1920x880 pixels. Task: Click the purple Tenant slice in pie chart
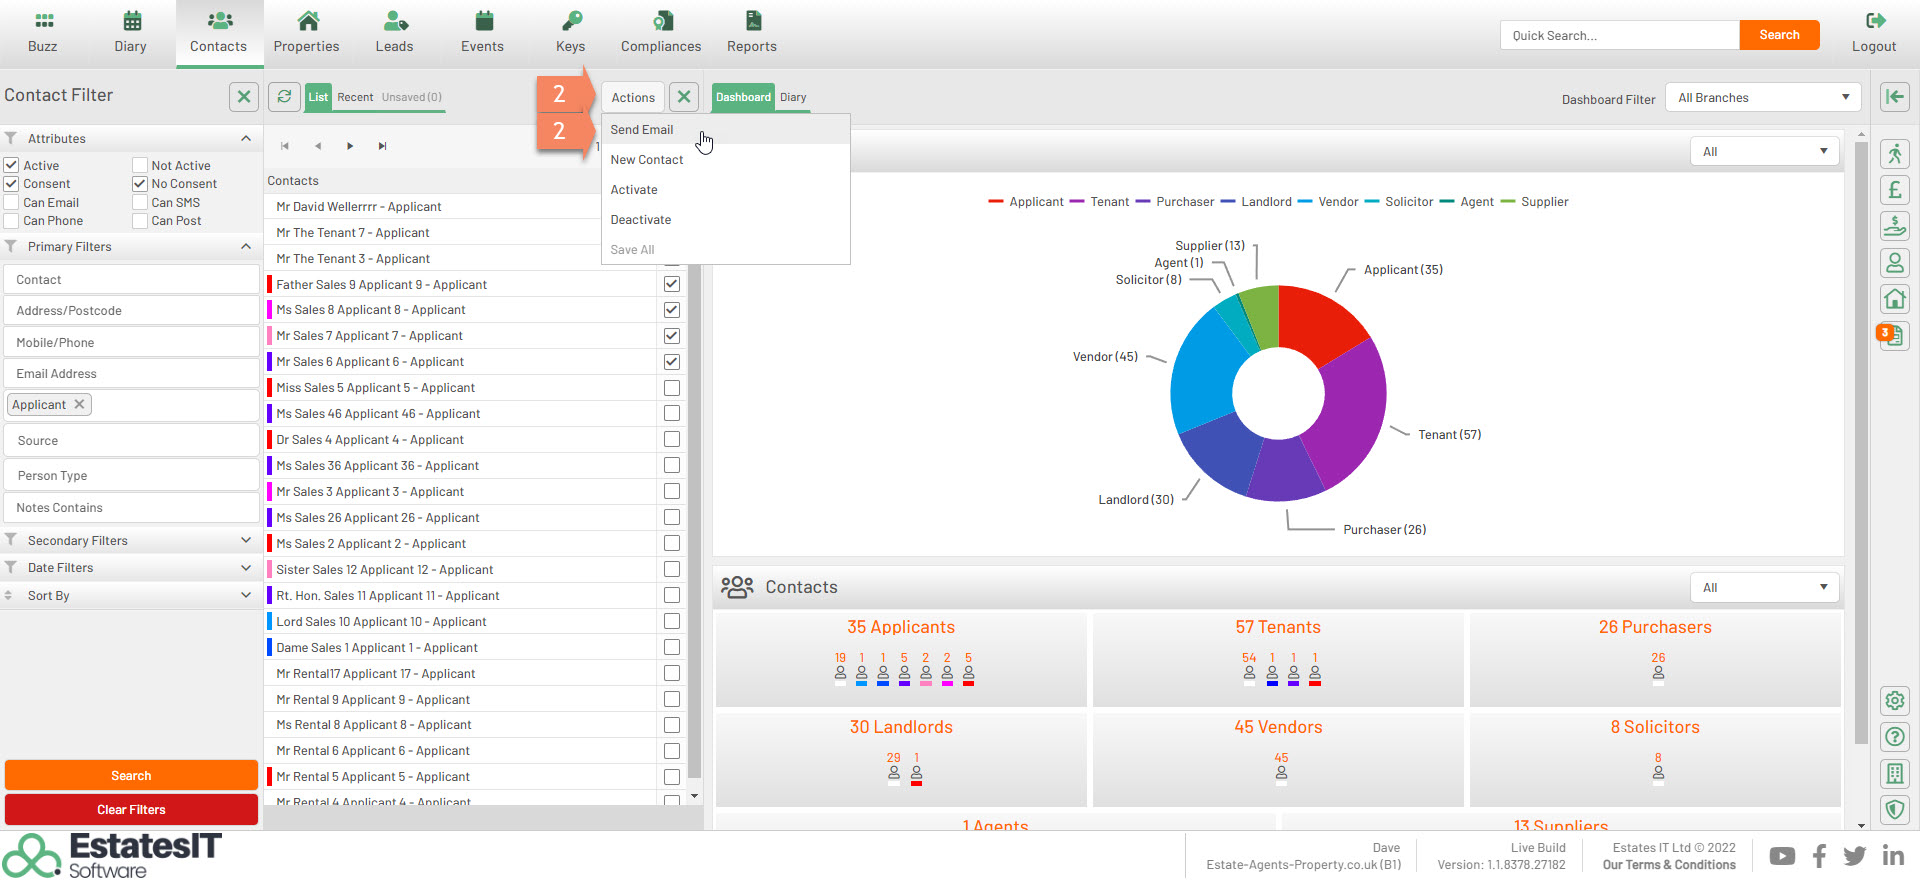click(x=1344, y=410)
